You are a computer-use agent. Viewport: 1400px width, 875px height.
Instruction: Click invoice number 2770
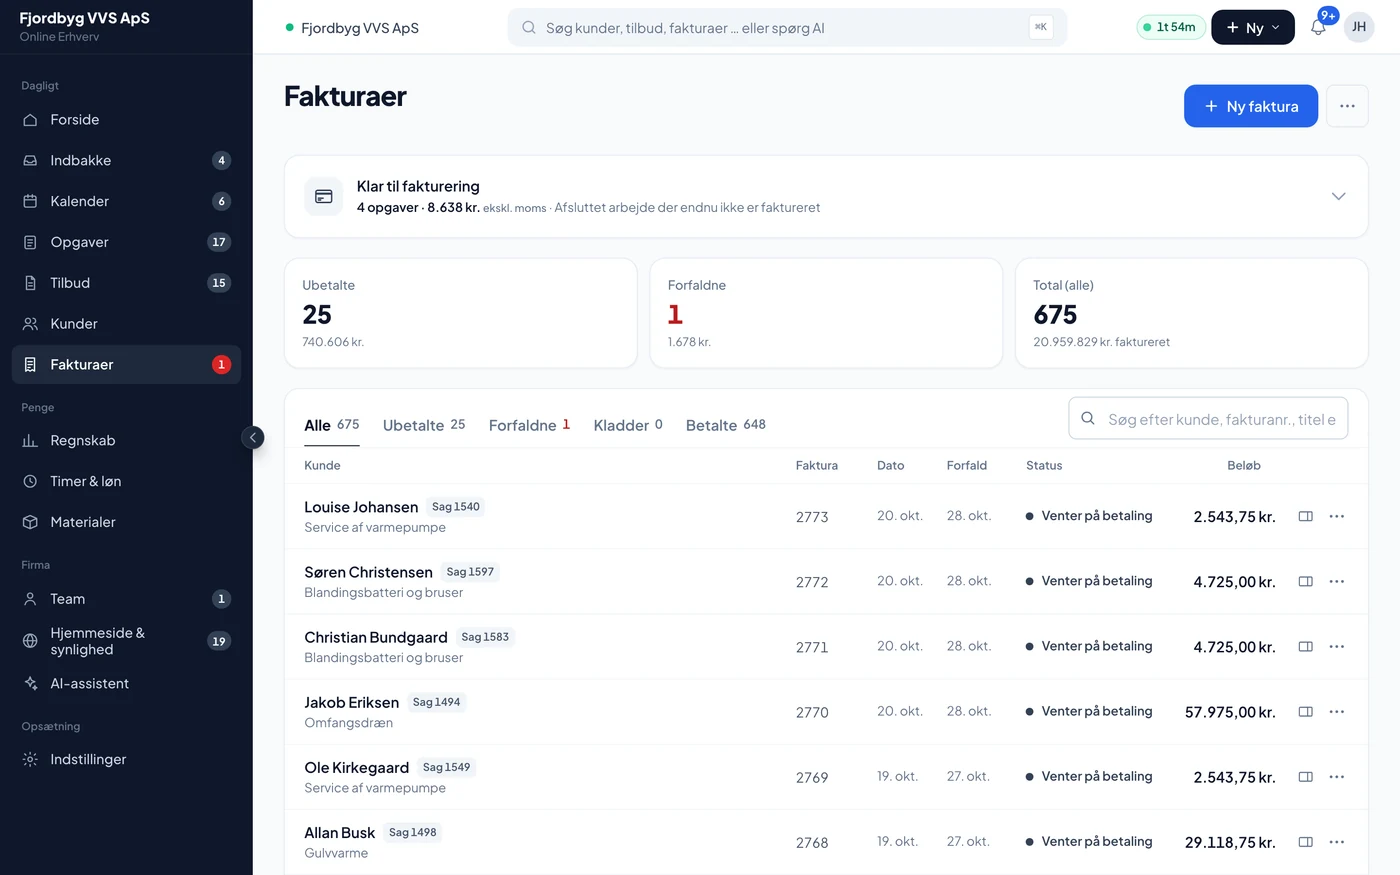click(812, 712)
